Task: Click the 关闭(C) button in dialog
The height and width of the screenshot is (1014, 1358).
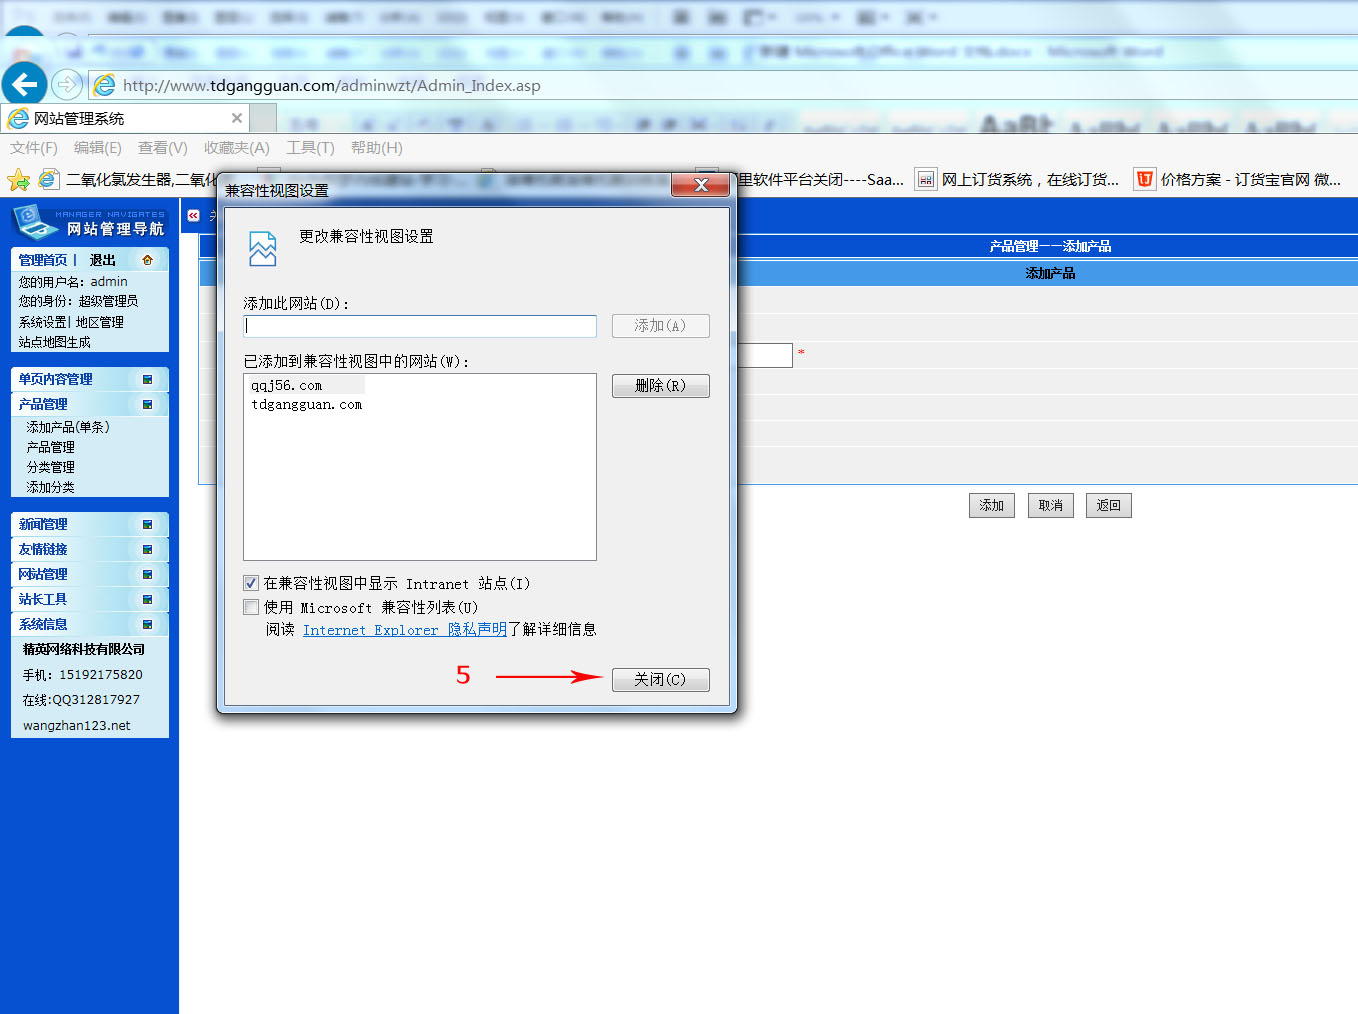Action: (x=660, y=679)
